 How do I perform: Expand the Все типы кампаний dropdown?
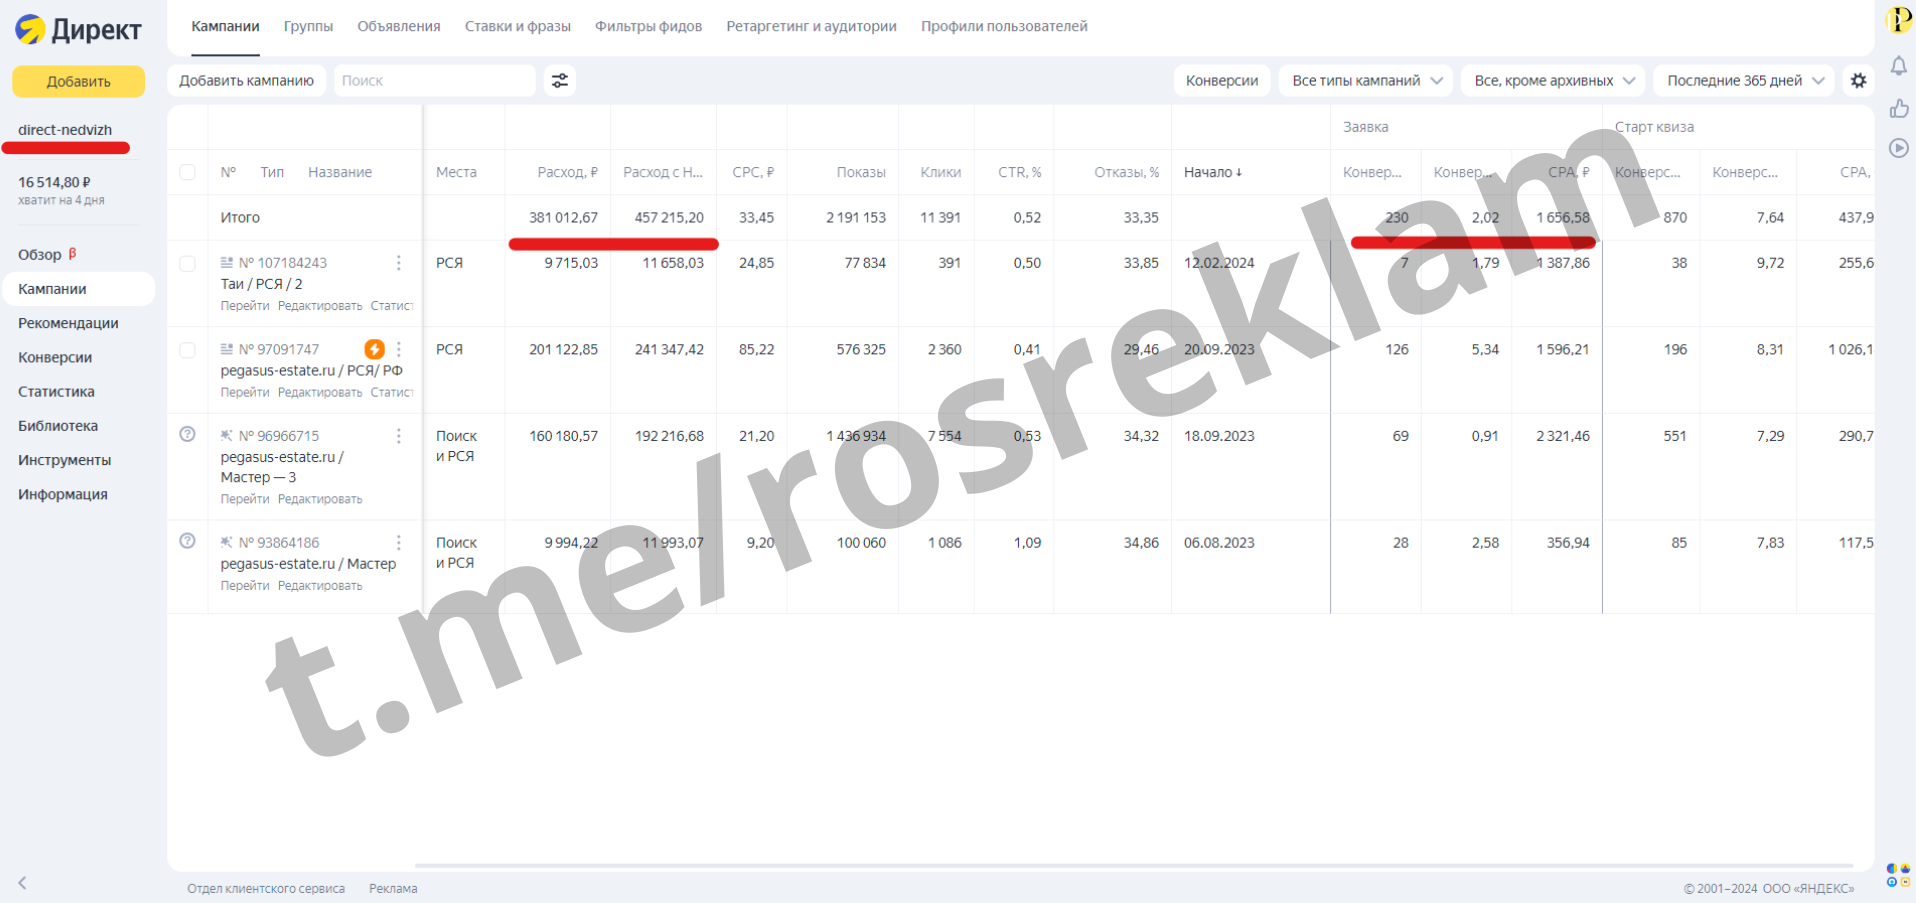pos(1366,81)
